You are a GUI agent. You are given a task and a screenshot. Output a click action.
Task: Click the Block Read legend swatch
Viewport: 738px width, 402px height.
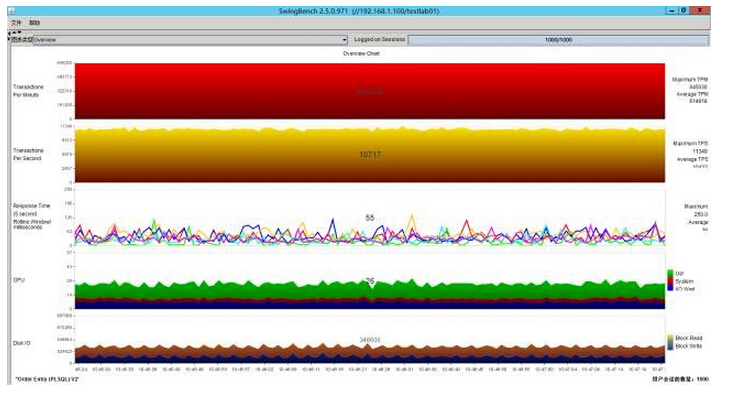(x=670, y=338)
